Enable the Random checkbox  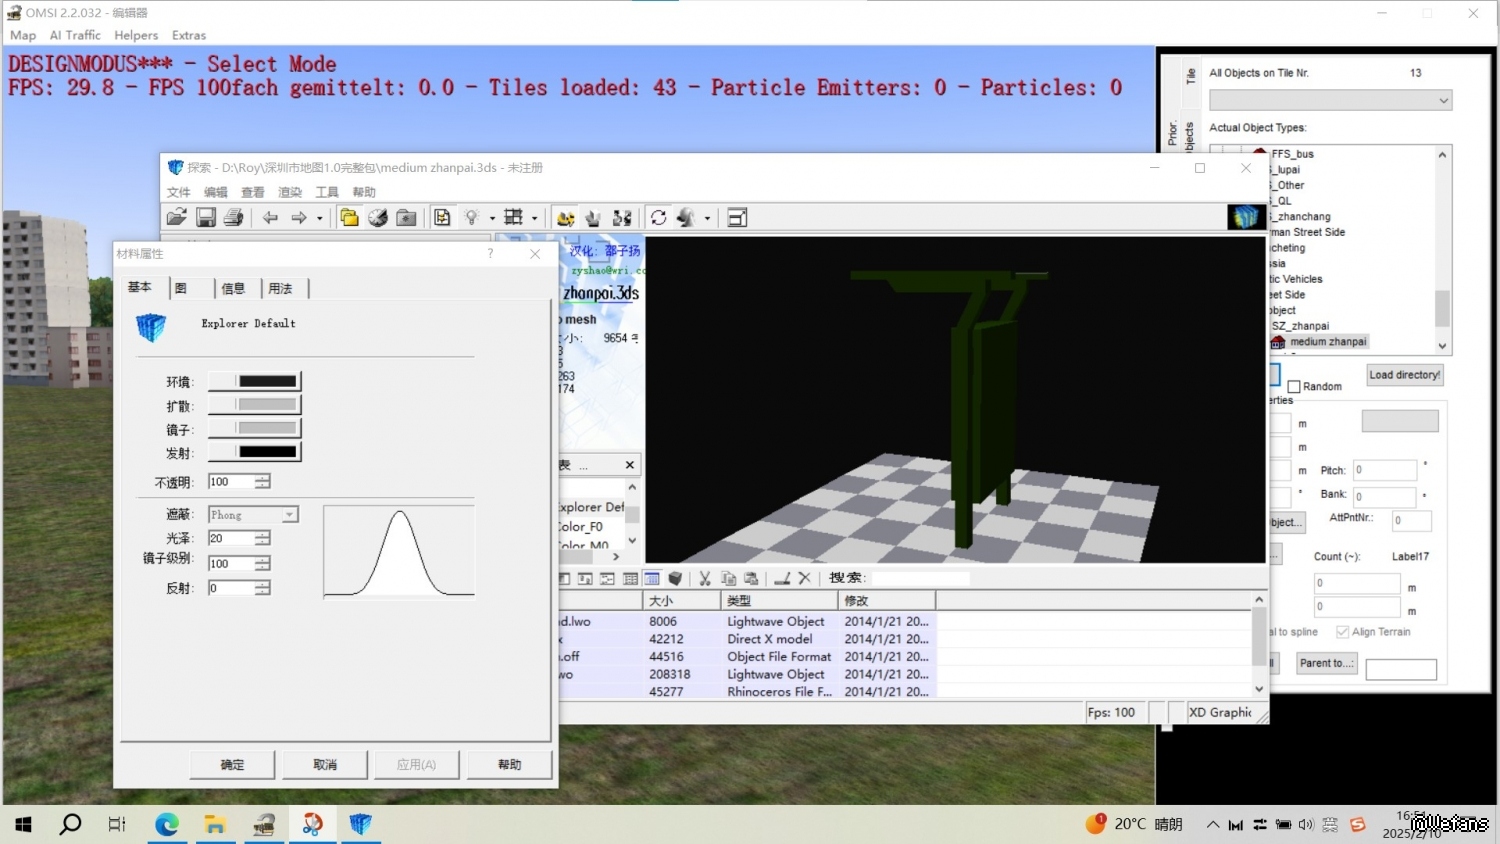(1294, 387)
